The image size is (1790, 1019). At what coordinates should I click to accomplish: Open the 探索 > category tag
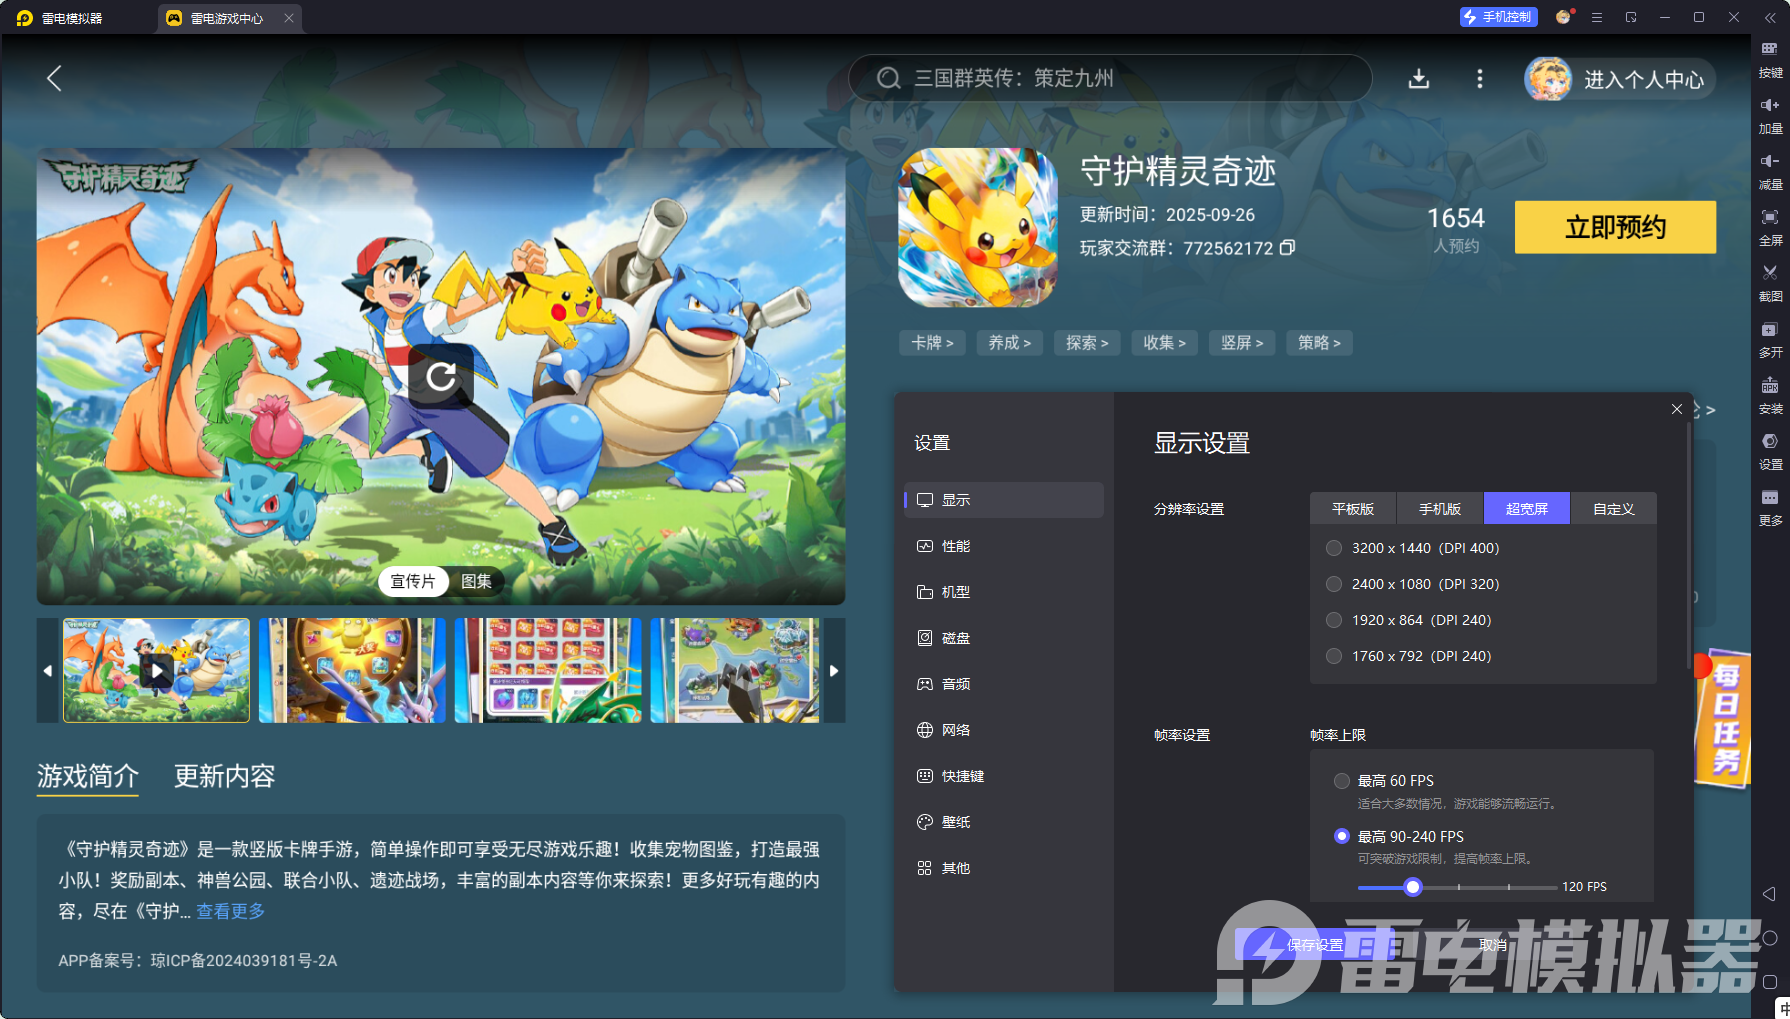(x=1087, y=343)
